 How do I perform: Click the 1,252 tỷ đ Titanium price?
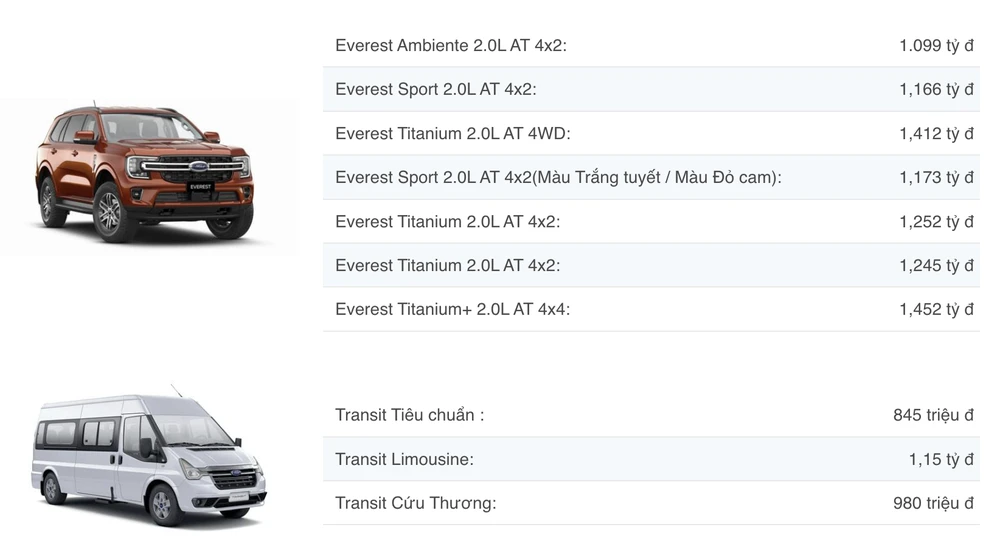click(x=936, y=221)
